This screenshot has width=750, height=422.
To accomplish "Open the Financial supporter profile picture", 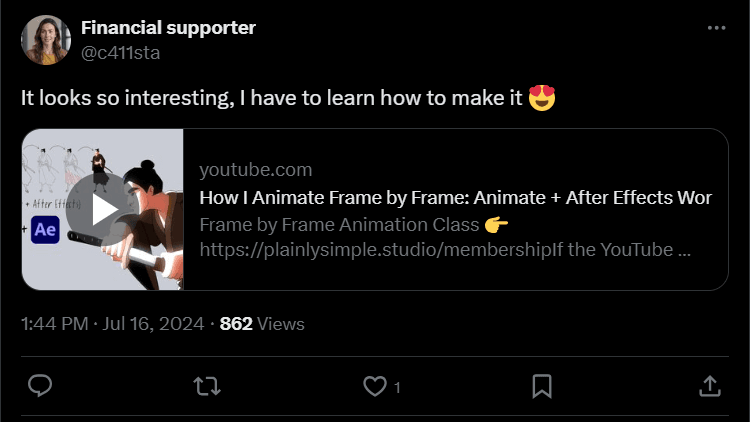I will point(46,40).
